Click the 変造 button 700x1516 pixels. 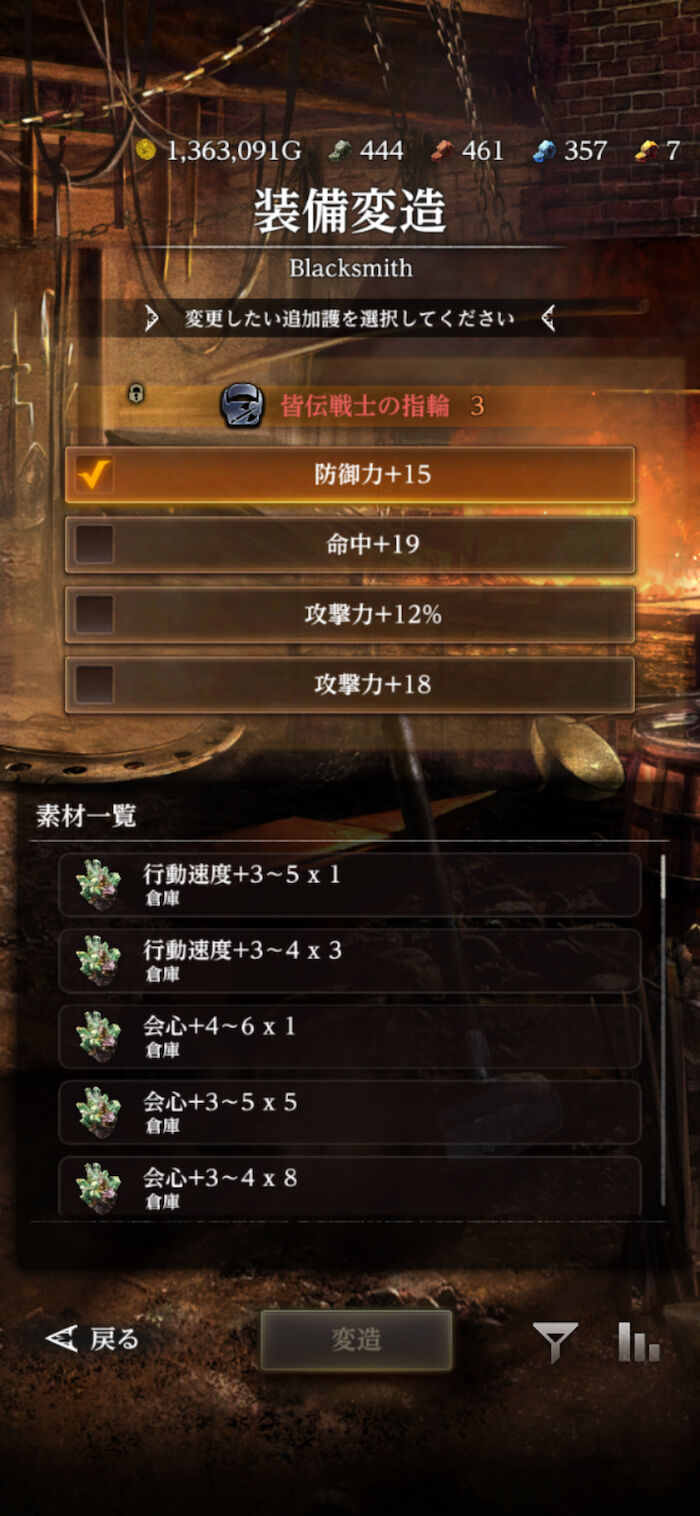tap(356, 1340)
